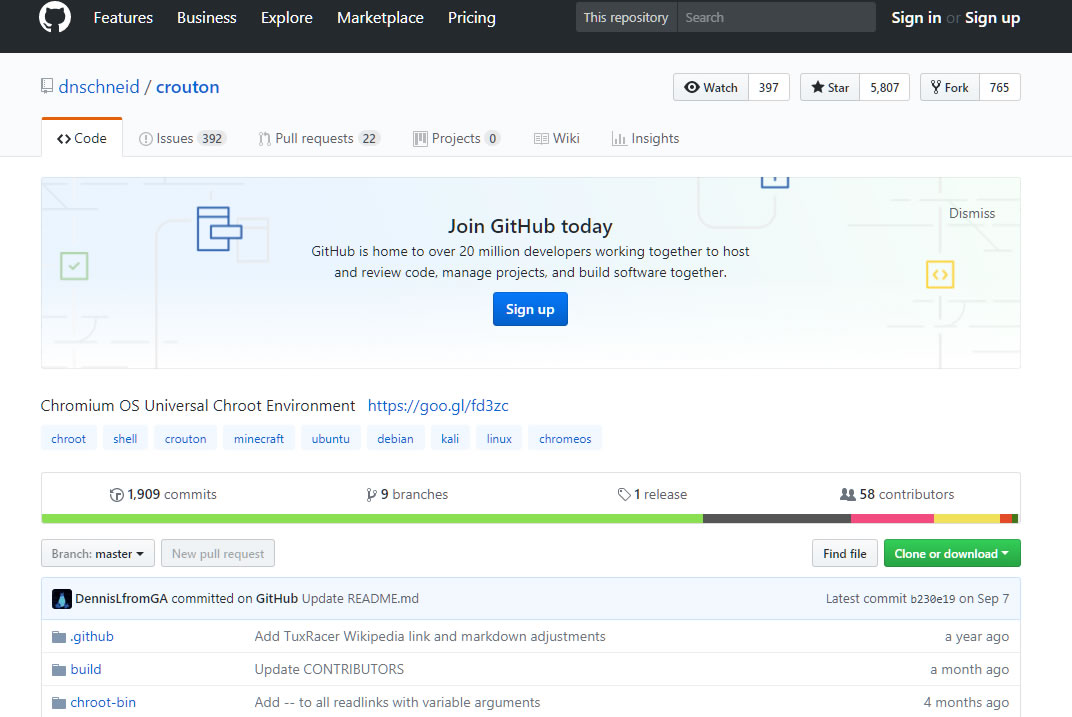Open the Update README.md commit message
The height and width of the screenshot is (717, 1072).
[x=360, y=599]
